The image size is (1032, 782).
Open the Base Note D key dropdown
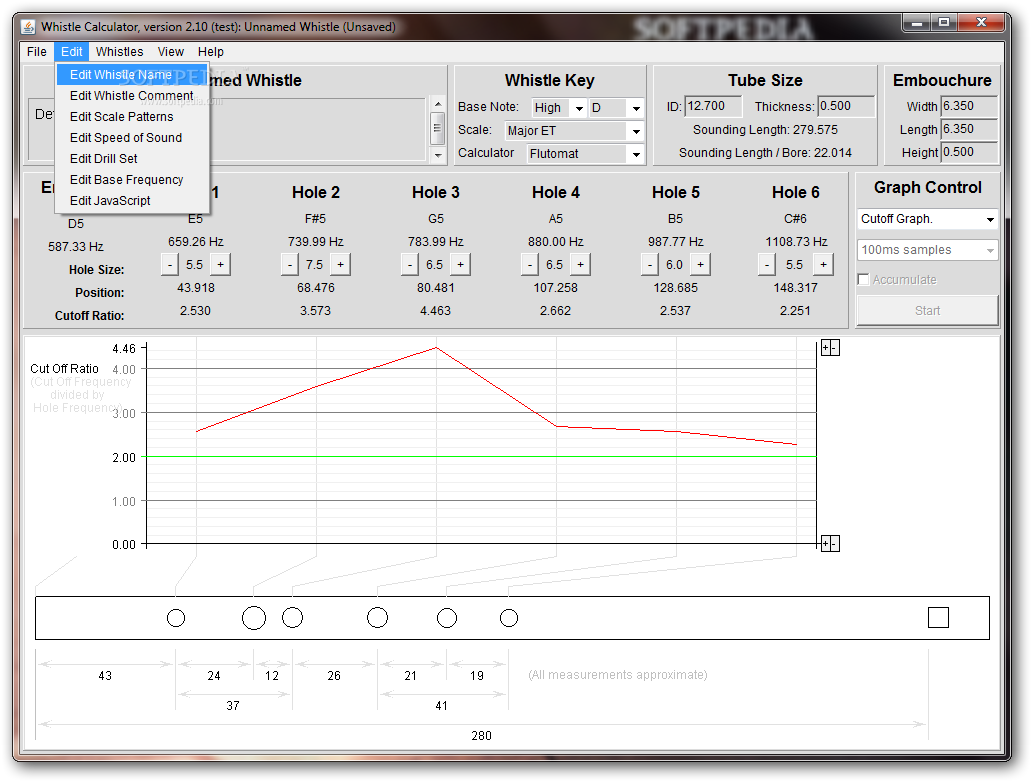616,108
